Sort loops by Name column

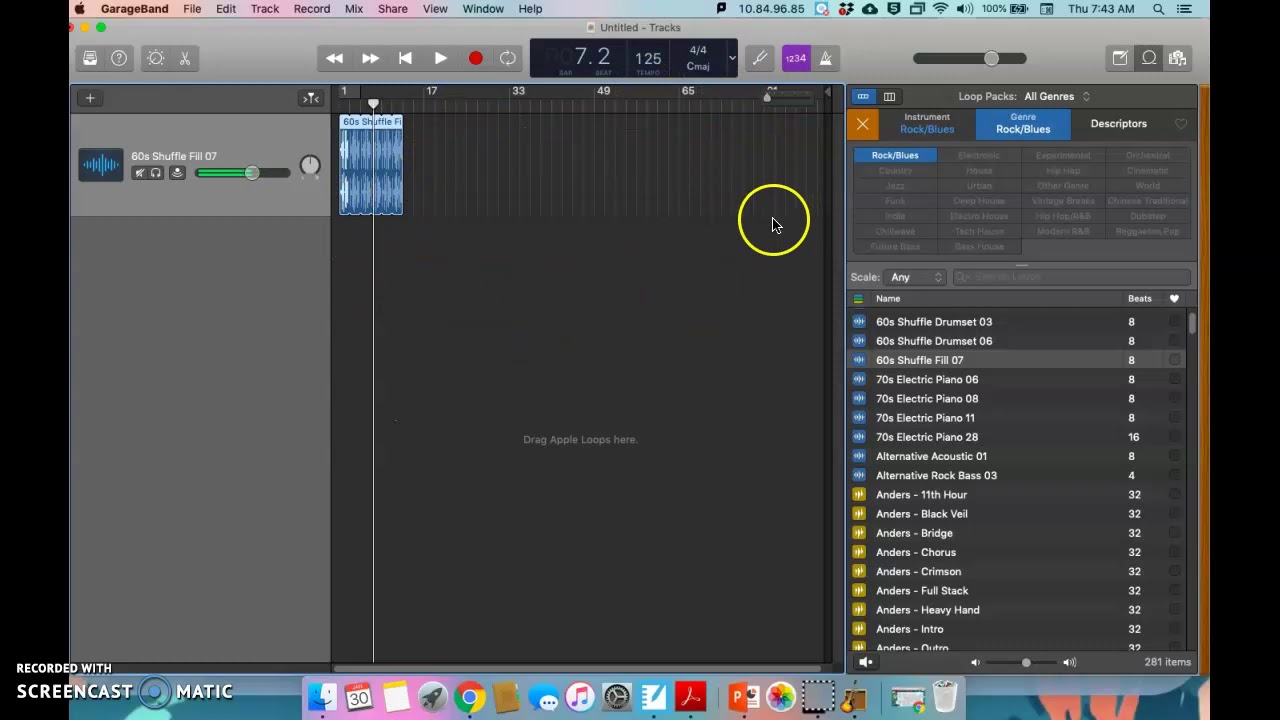coord(888,298)
